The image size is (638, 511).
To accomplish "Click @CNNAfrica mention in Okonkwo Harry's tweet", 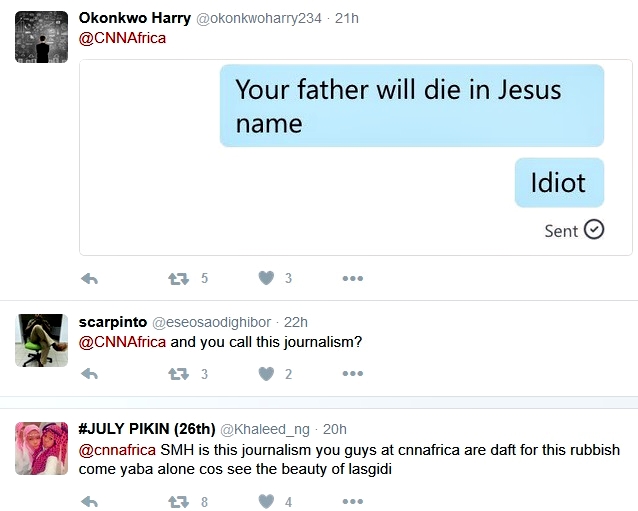I will (122, 38).
